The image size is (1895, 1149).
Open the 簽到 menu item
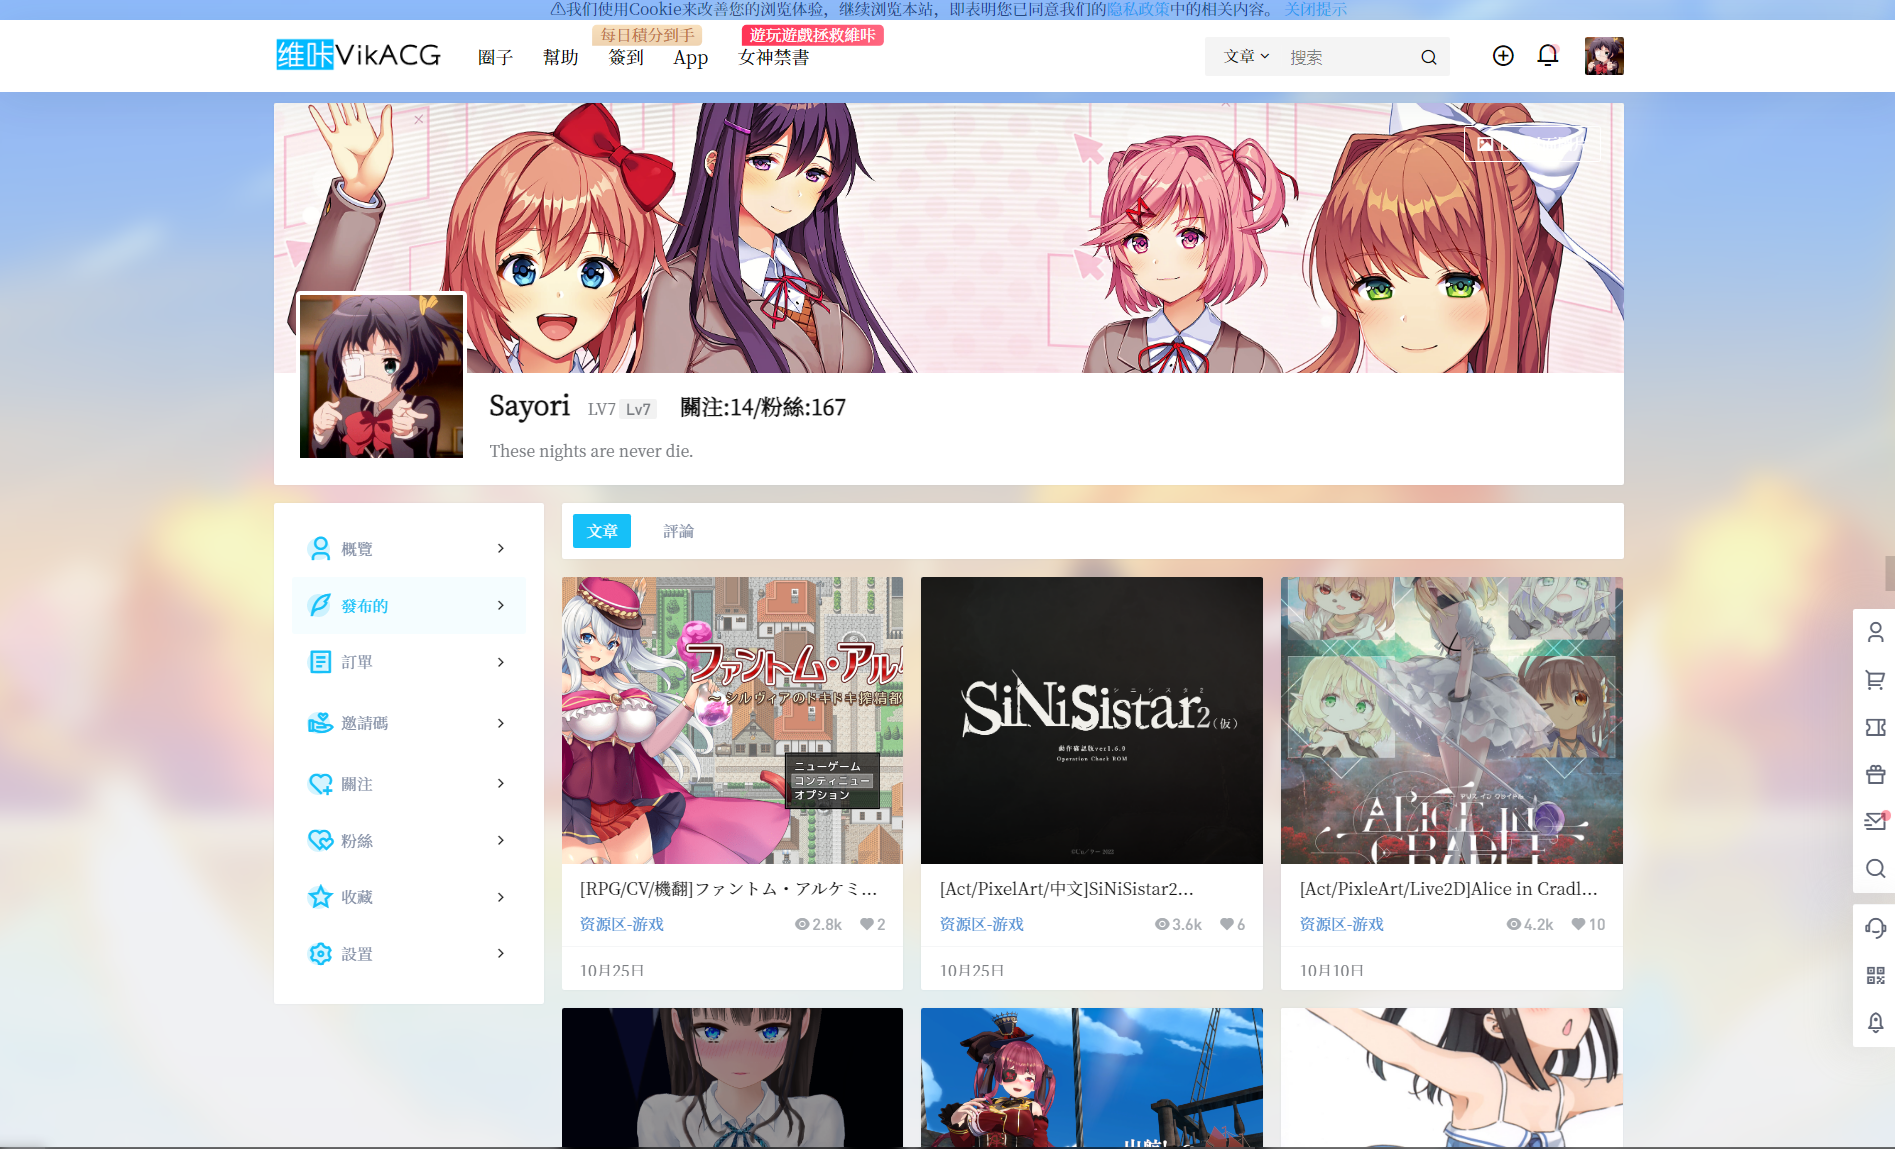(x=626, y=57)
